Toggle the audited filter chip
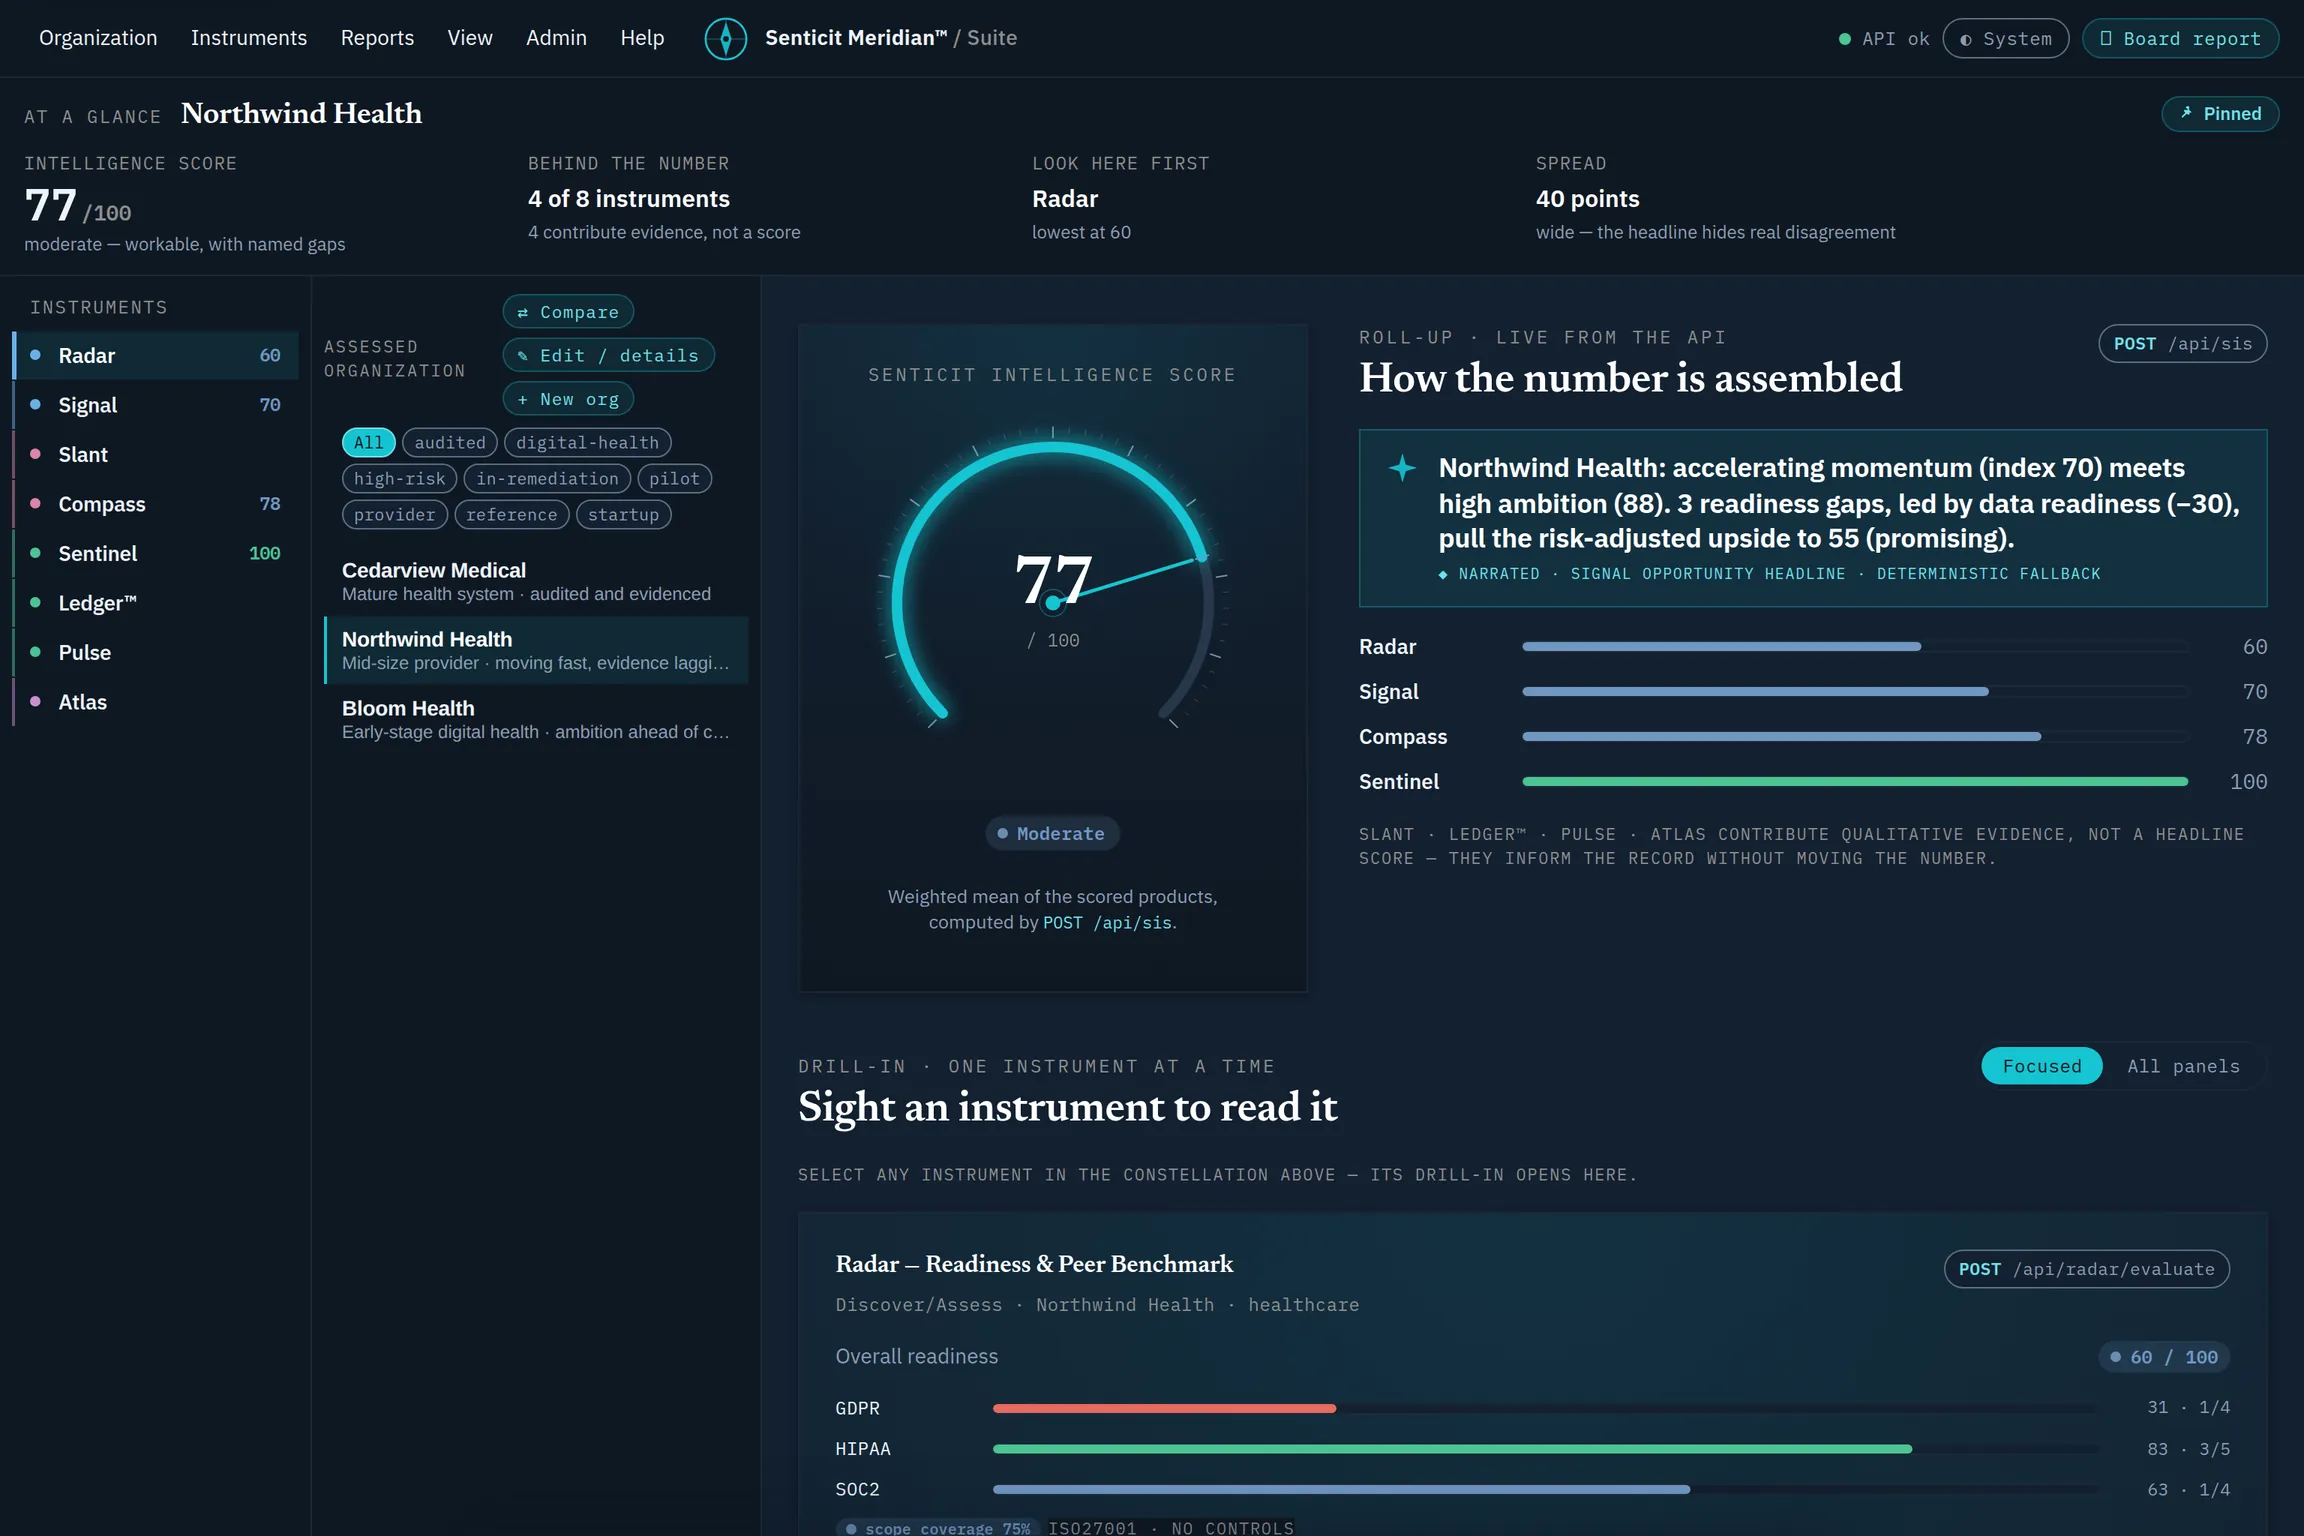This screenshot has height=1536, width=2304. click(450, 442)
